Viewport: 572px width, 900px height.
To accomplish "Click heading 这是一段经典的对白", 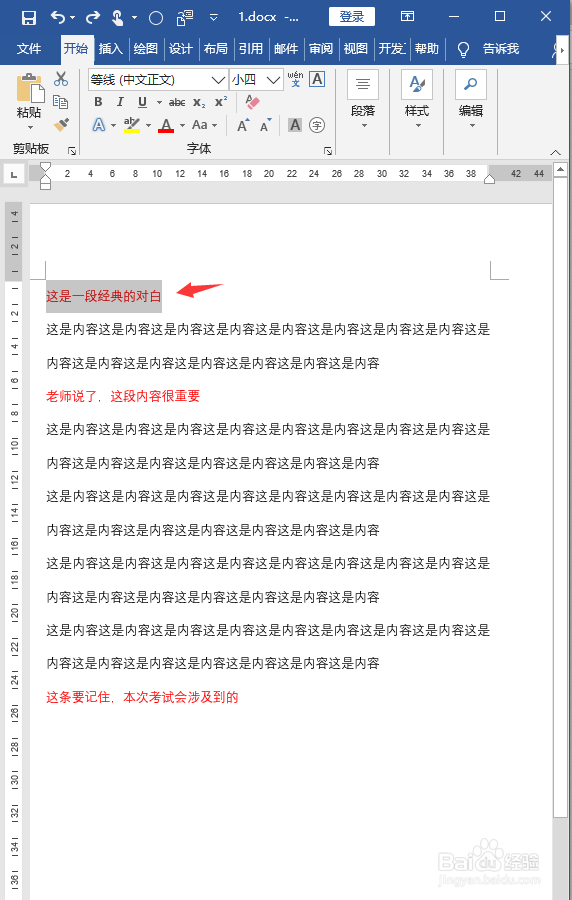I will 104,296.
